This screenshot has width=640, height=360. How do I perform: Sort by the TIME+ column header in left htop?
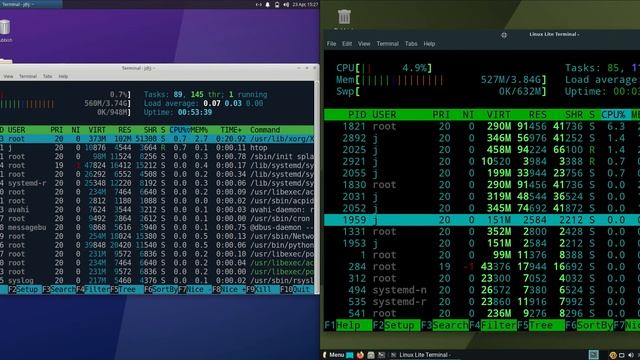click(231, 130)
